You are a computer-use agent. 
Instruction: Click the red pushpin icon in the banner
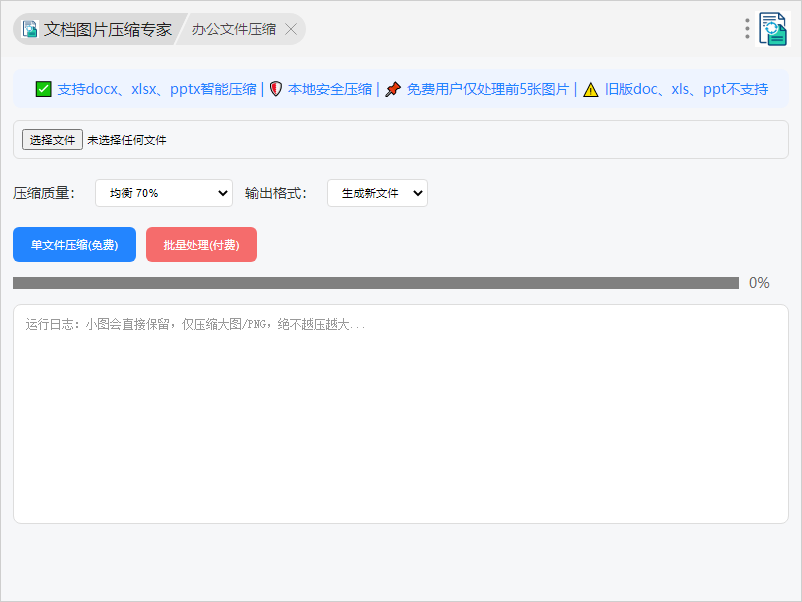pyautogui.click(x=393, y=89)
